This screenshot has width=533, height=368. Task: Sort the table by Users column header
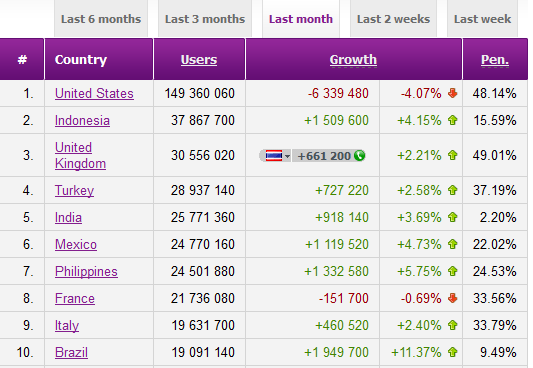coord(199,59)
